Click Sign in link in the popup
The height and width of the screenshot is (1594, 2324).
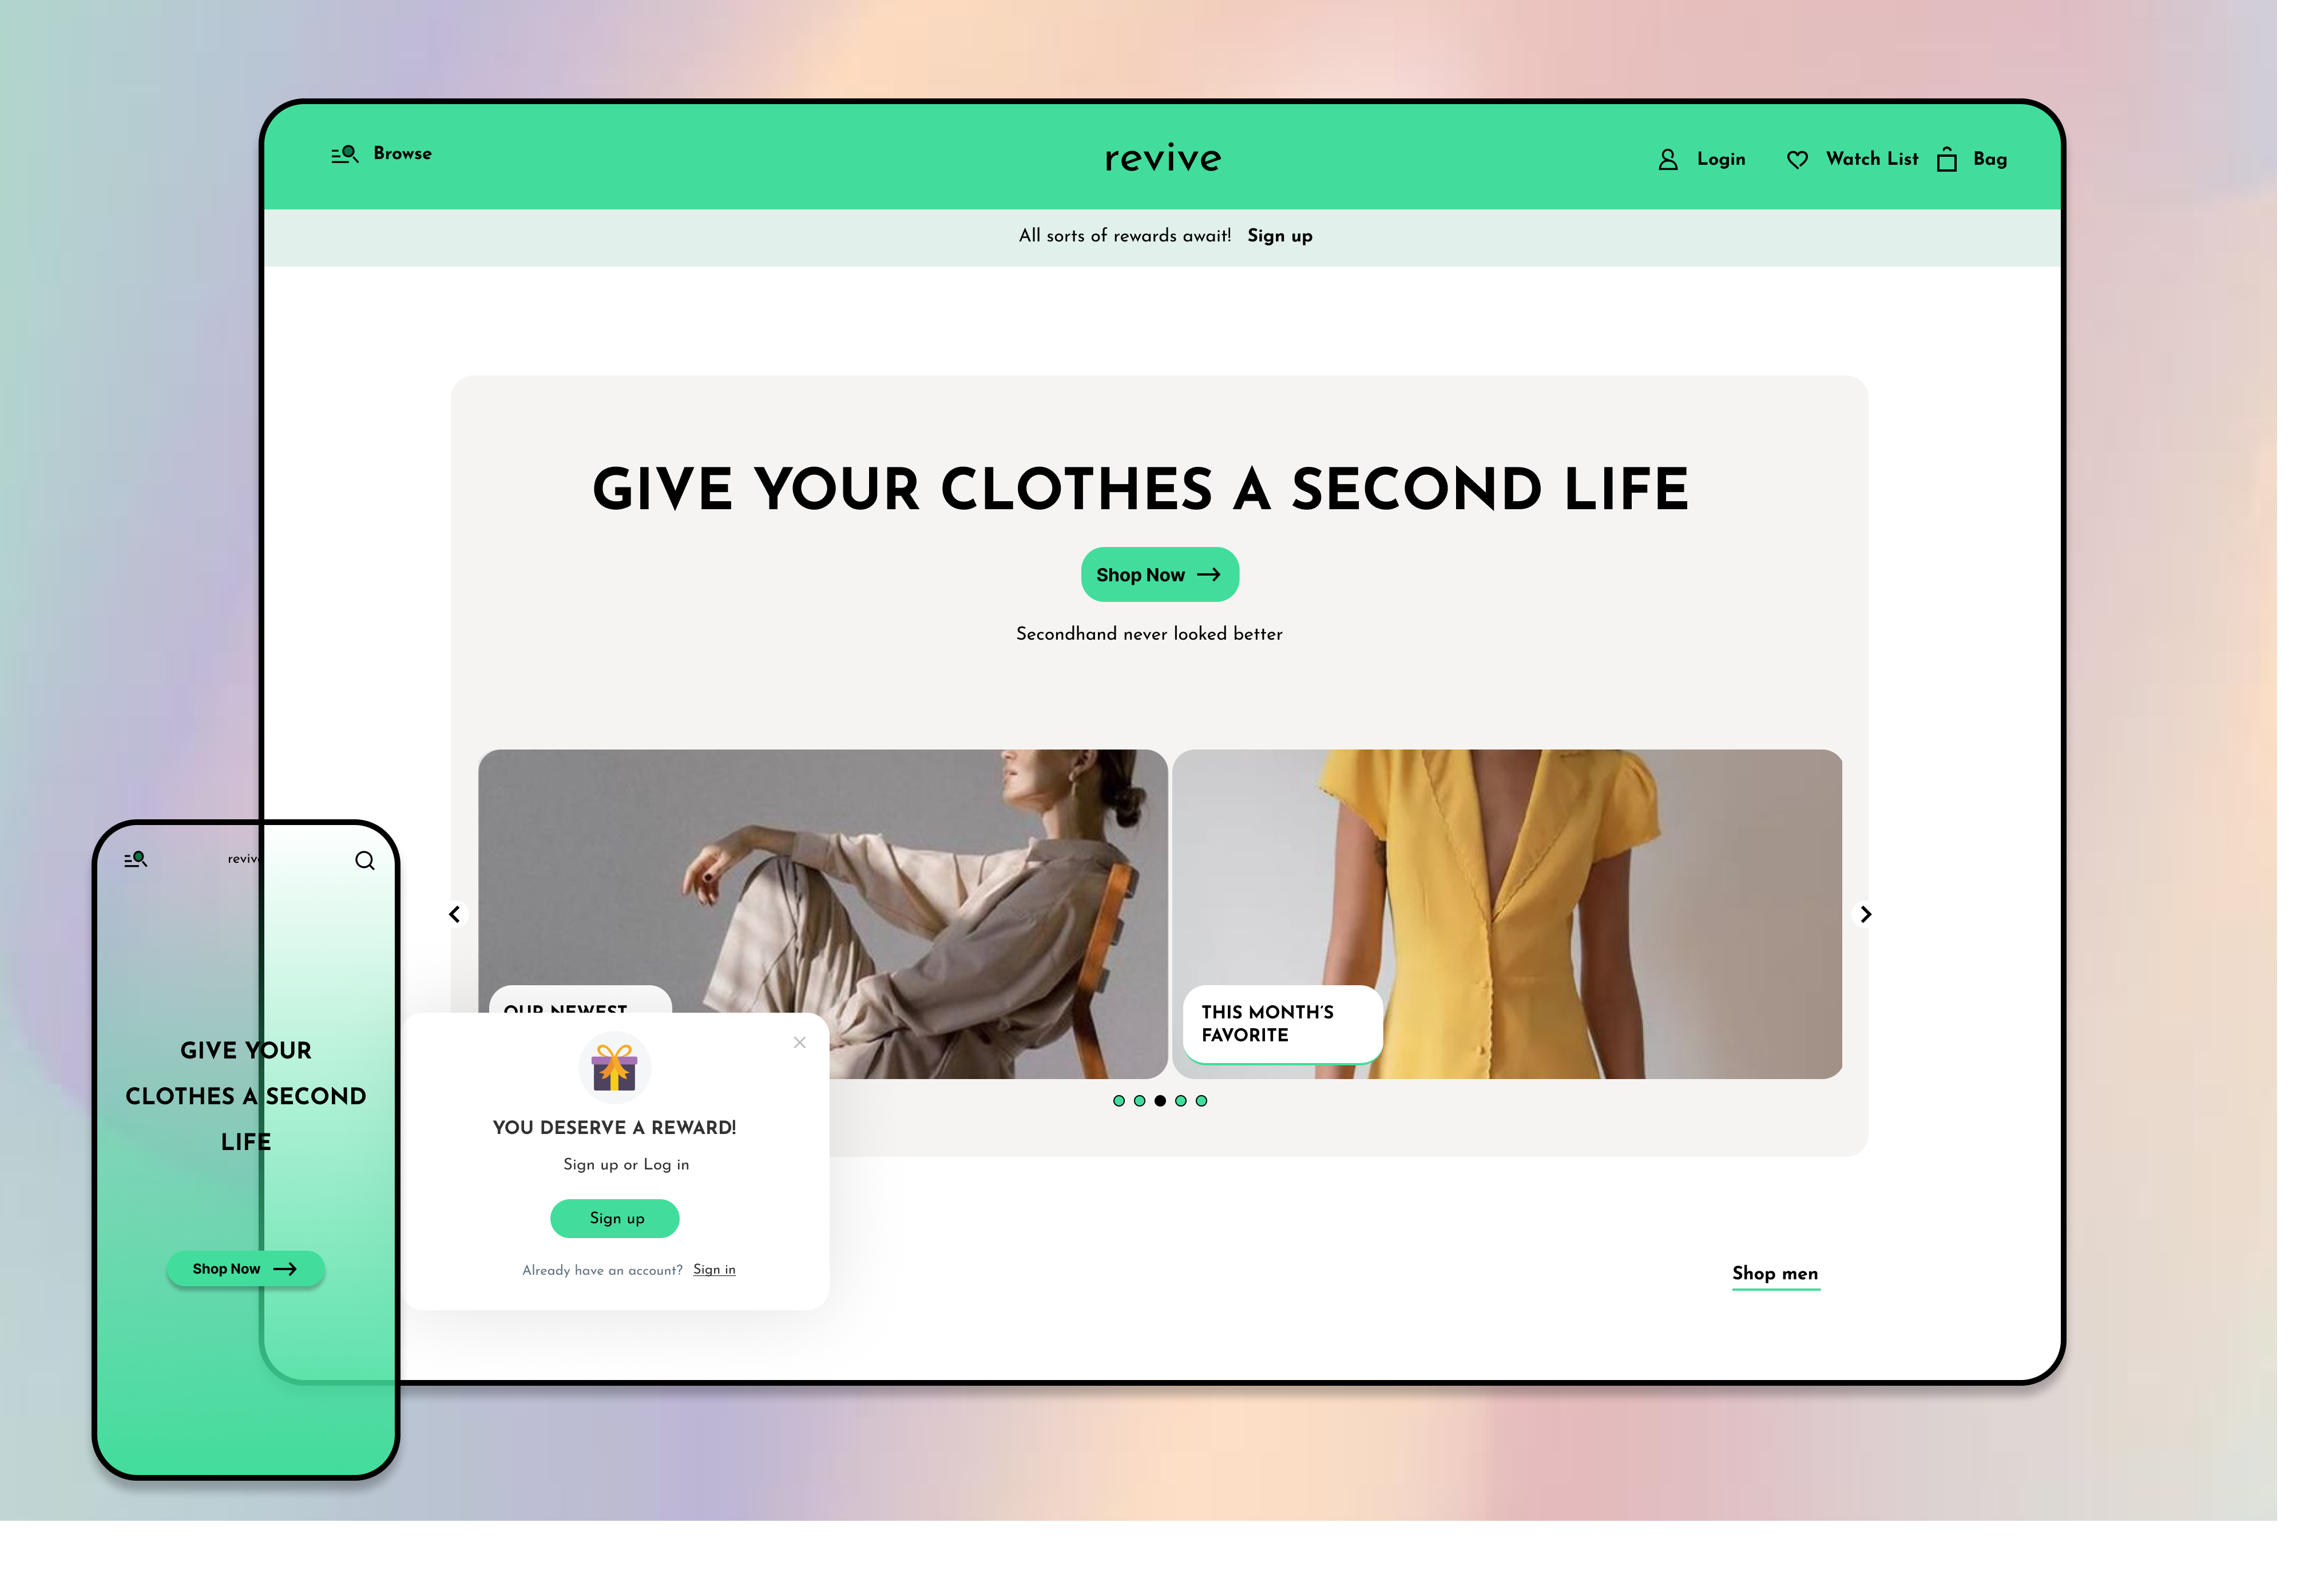[x=713, y=1269]
